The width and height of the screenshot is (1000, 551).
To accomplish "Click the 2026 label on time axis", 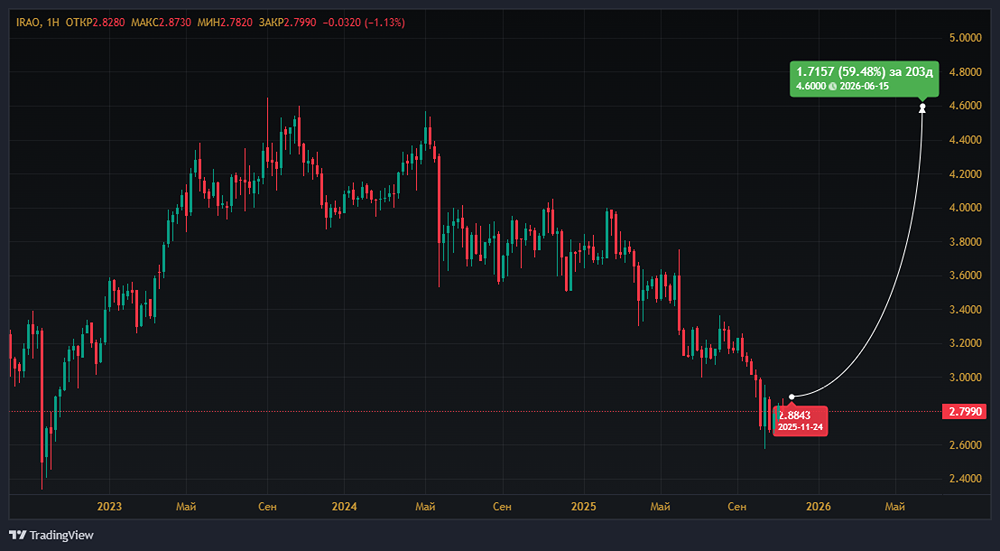I will (818, 507).
